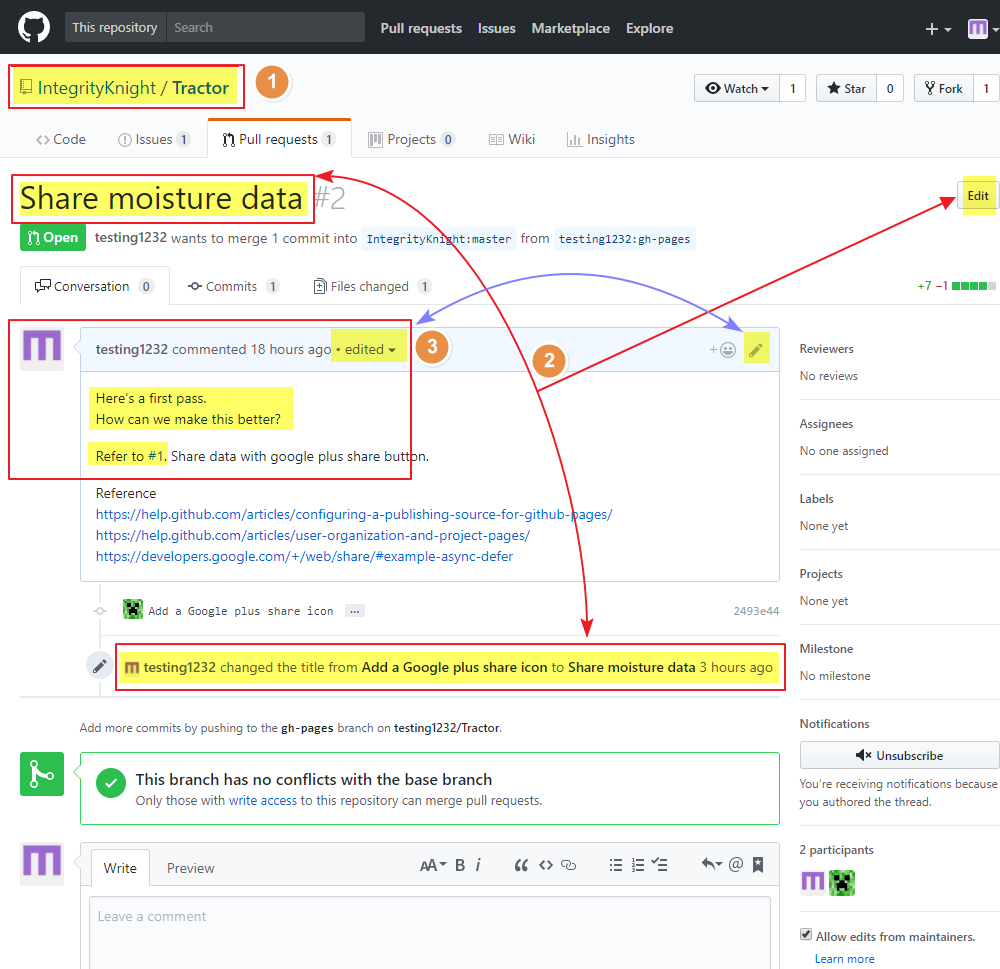Apply bold formatting in the comment editor
Image resolution: width=1000 pixels, height=969 pixels.
pyautogui.click(x=462, y=866)
